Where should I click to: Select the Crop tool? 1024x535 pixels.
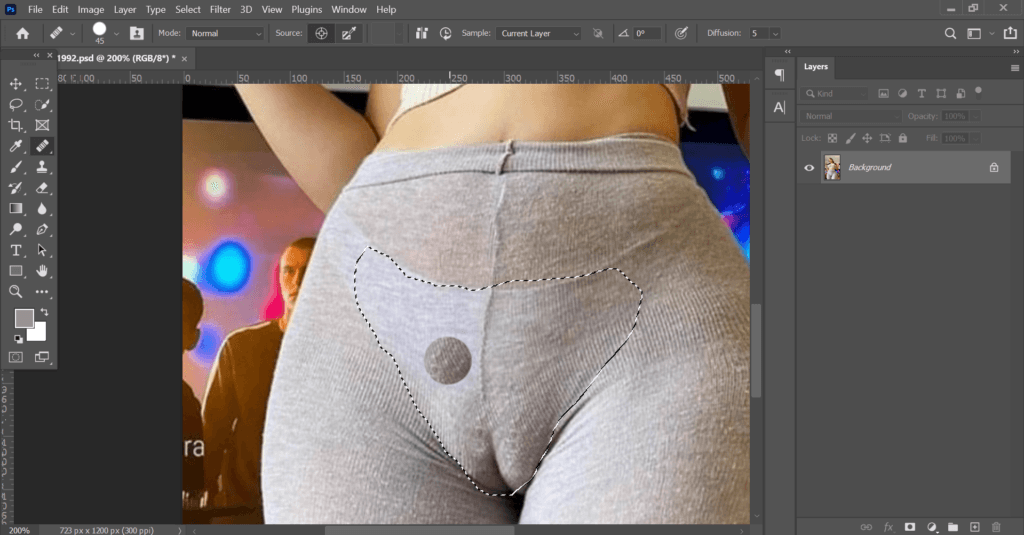pyautogui.click(x=16, y=126)
